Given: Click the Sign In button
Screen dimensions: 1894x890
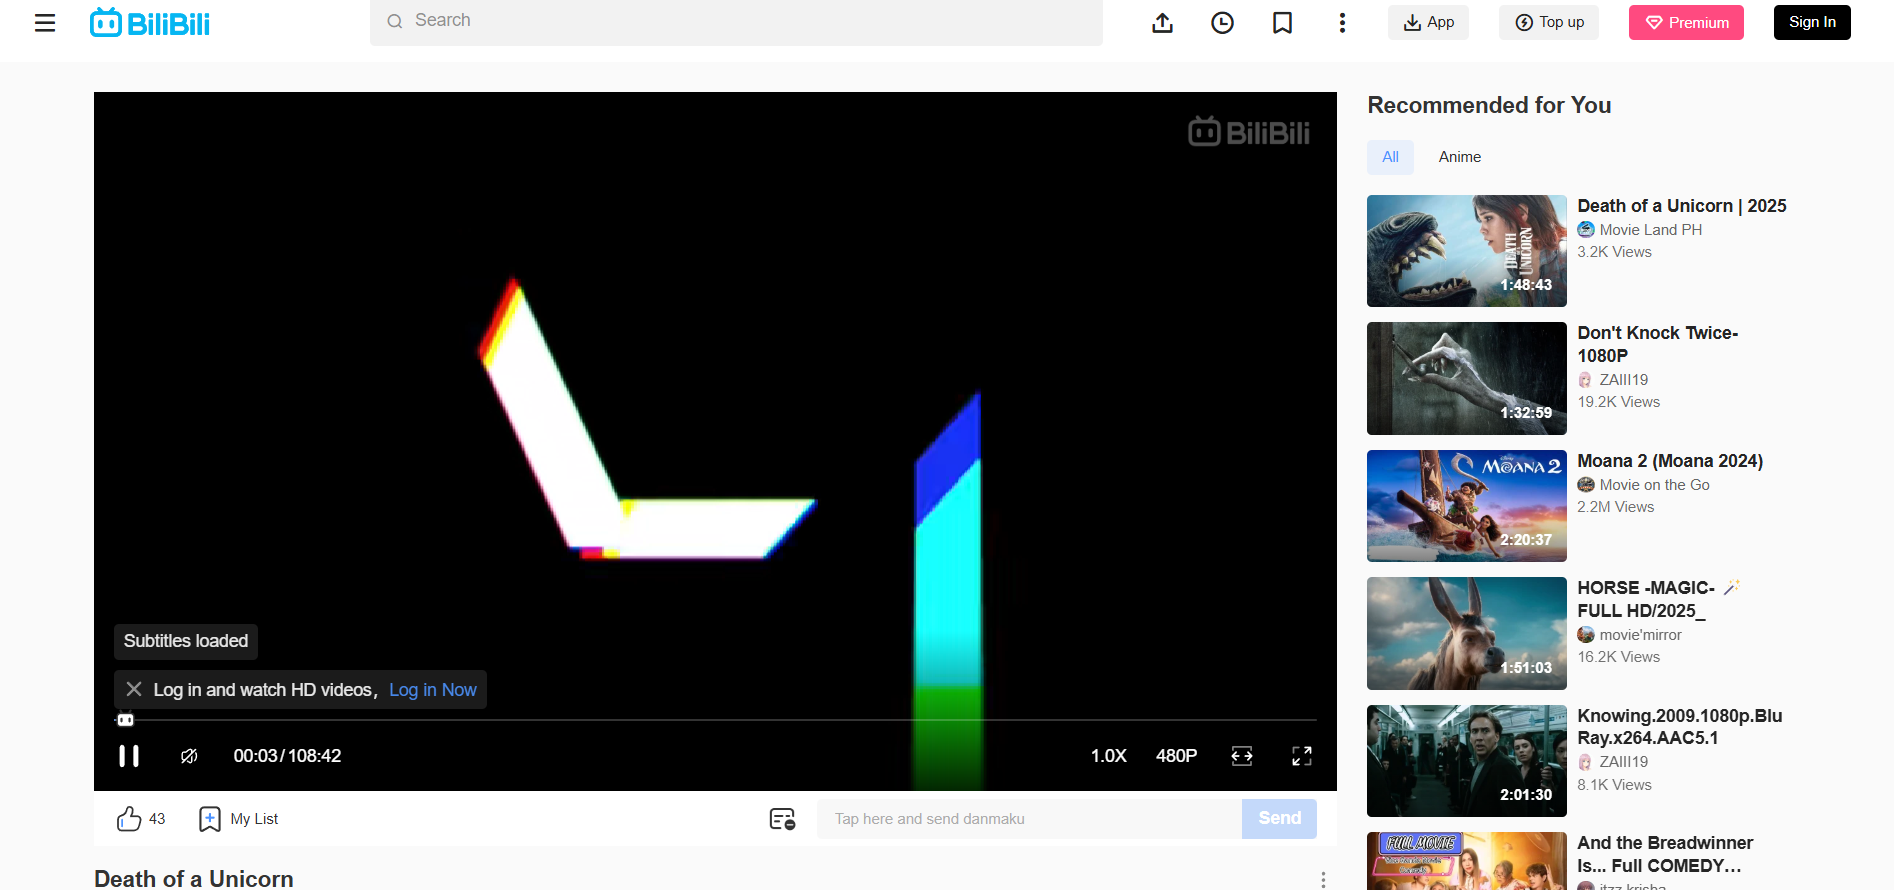Looking at the screenshot, I should coord(1812,22).
